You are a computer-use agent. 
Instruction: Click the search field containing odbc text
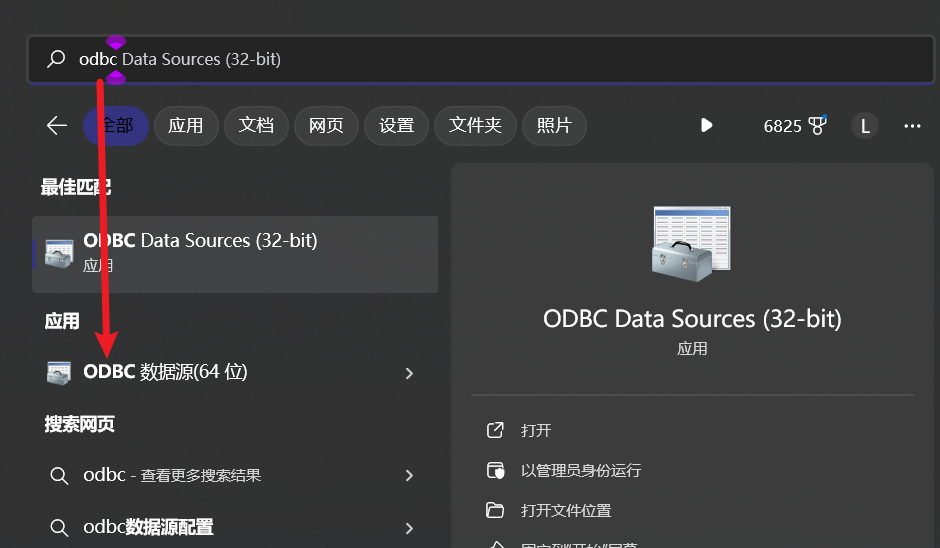point(481,59)
